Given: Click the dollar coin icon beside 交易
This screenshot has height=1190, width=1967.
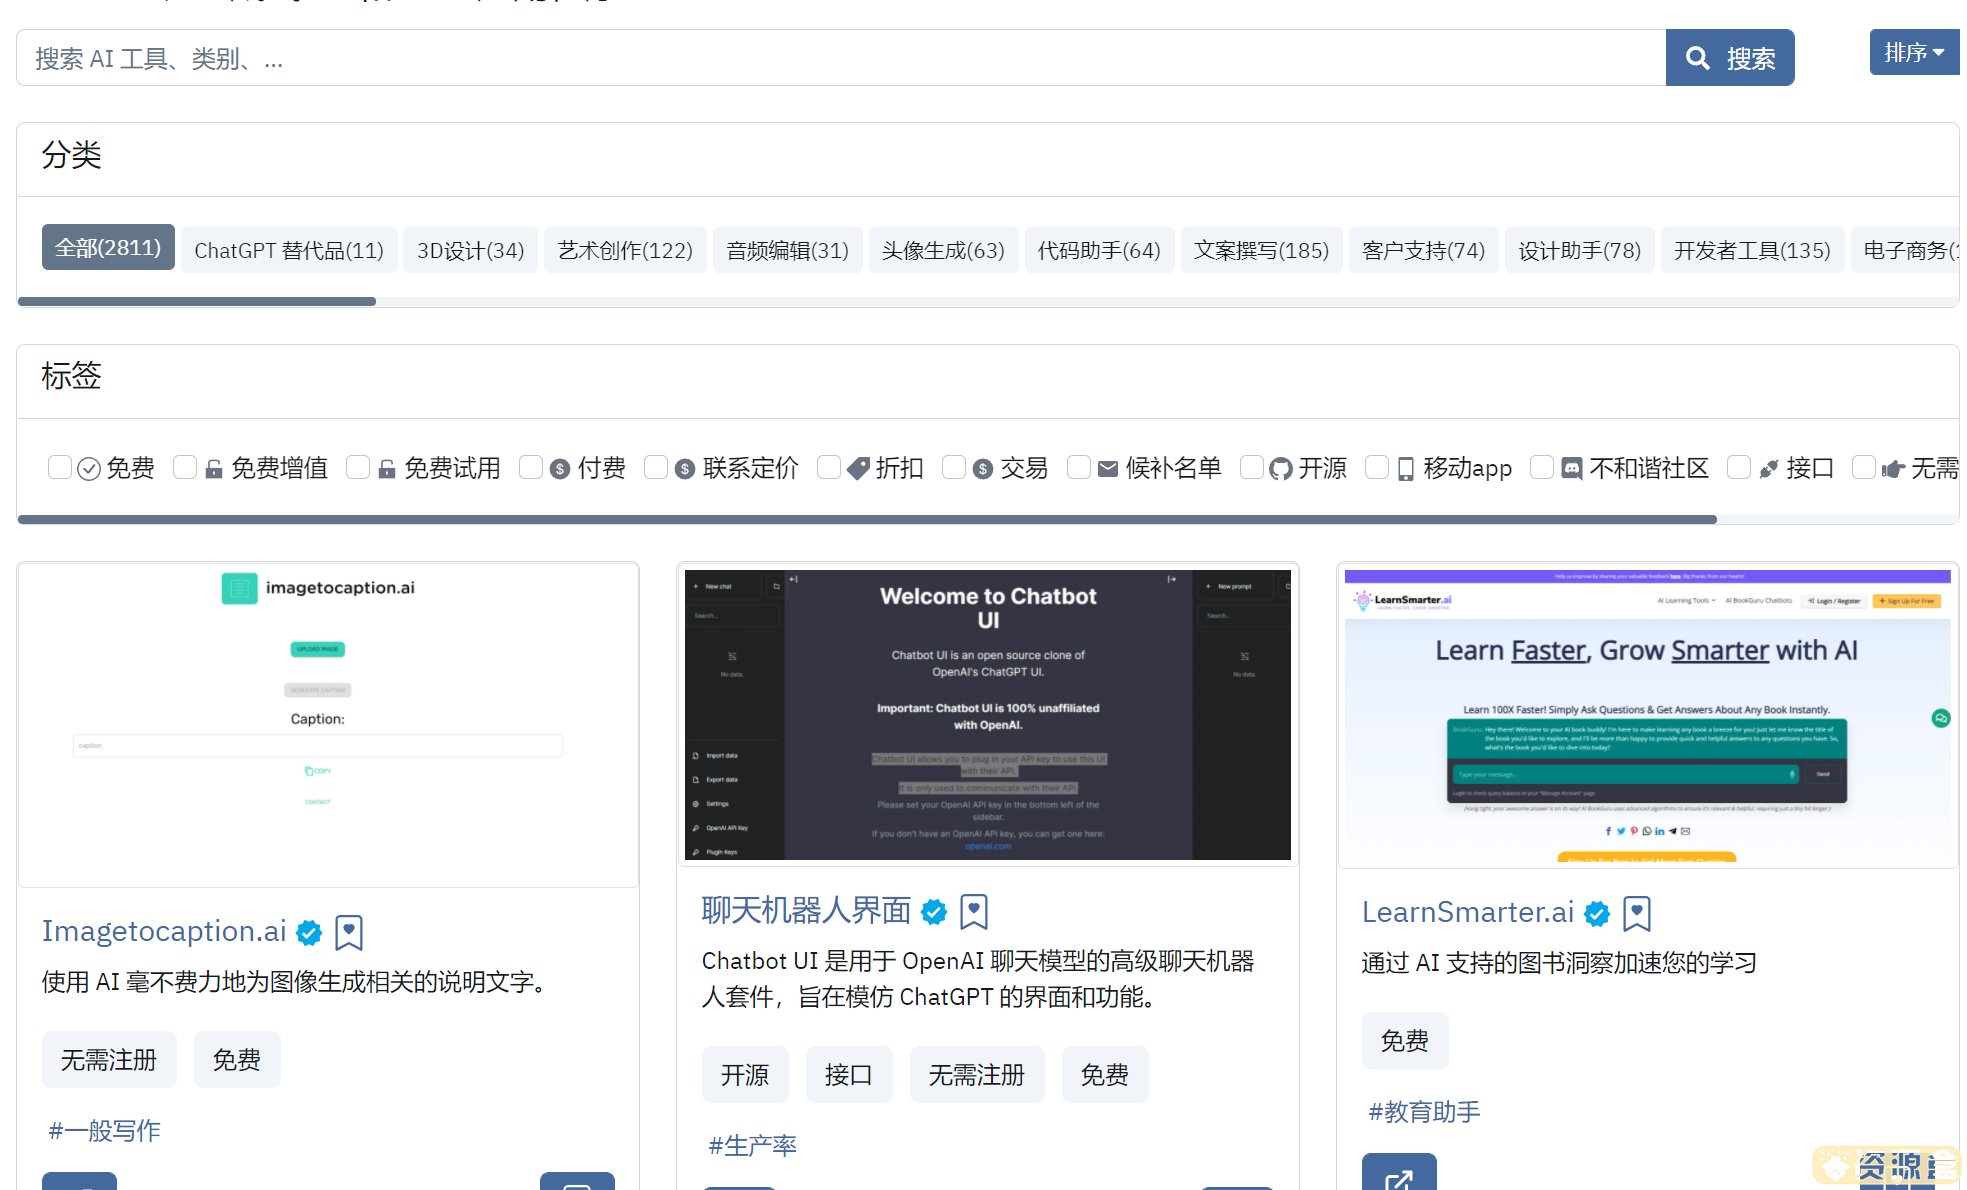Looking at the screenshot, I should coord(983,469).
